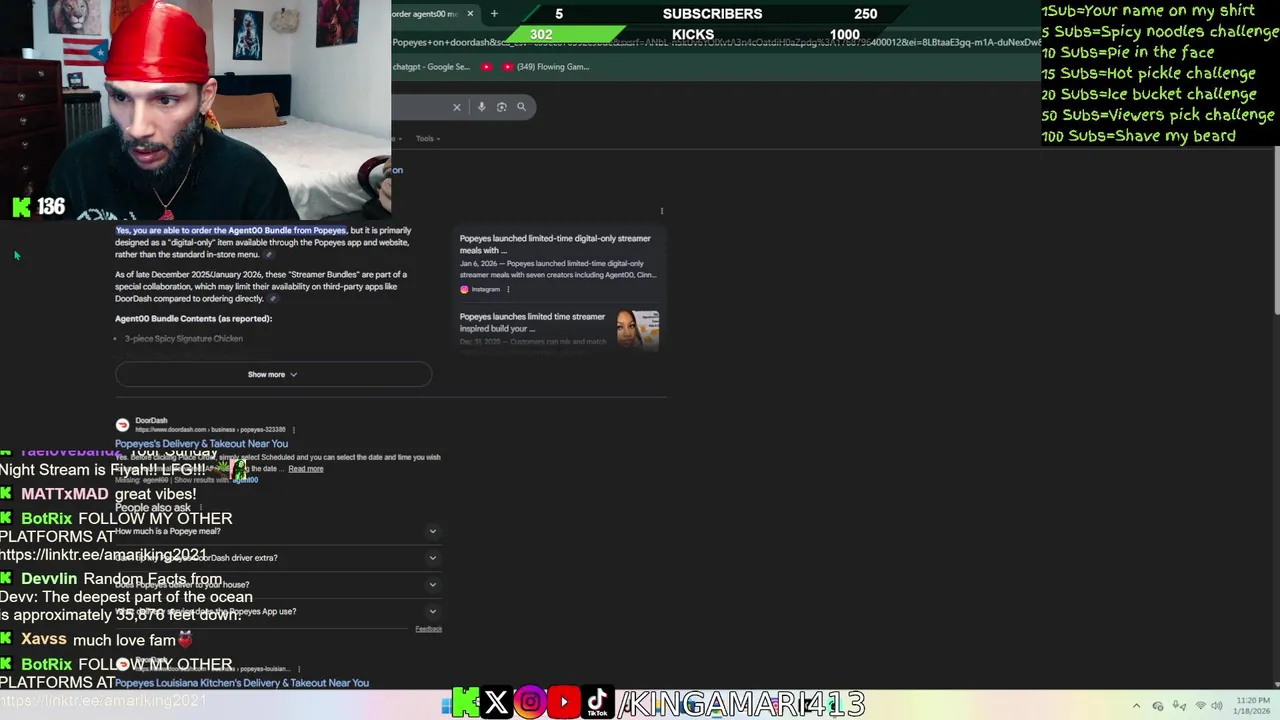Open the '(349) Flowing Gam...' YouTube bookmark

(x=546, y=67)
